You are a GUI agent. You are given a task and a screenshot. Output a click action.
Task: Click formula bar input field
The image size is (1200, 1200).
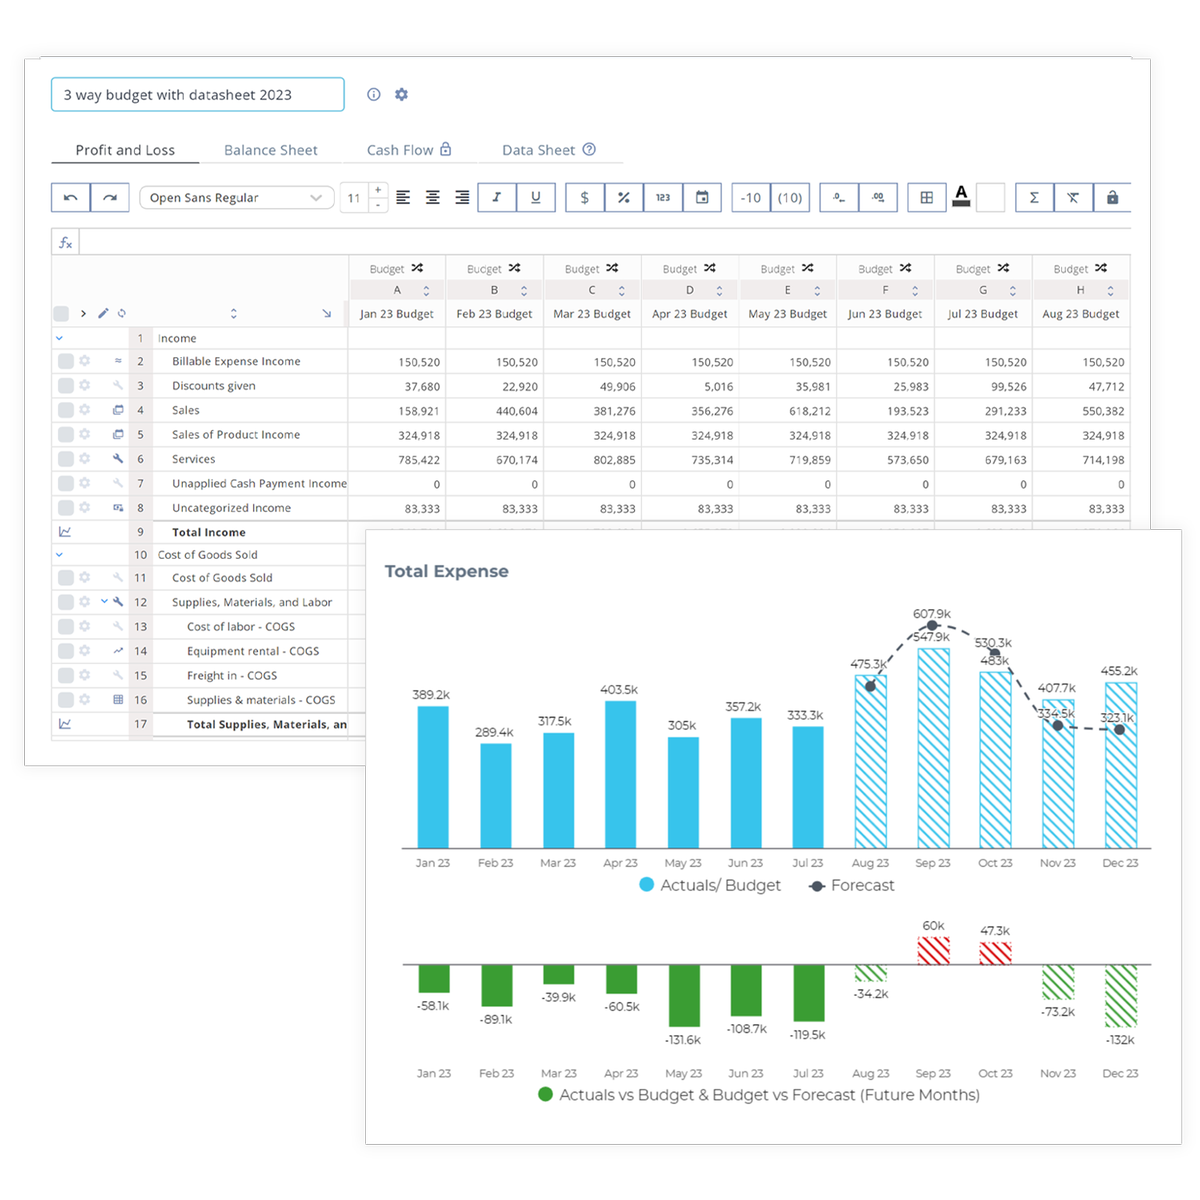click(x=604, y=242)
